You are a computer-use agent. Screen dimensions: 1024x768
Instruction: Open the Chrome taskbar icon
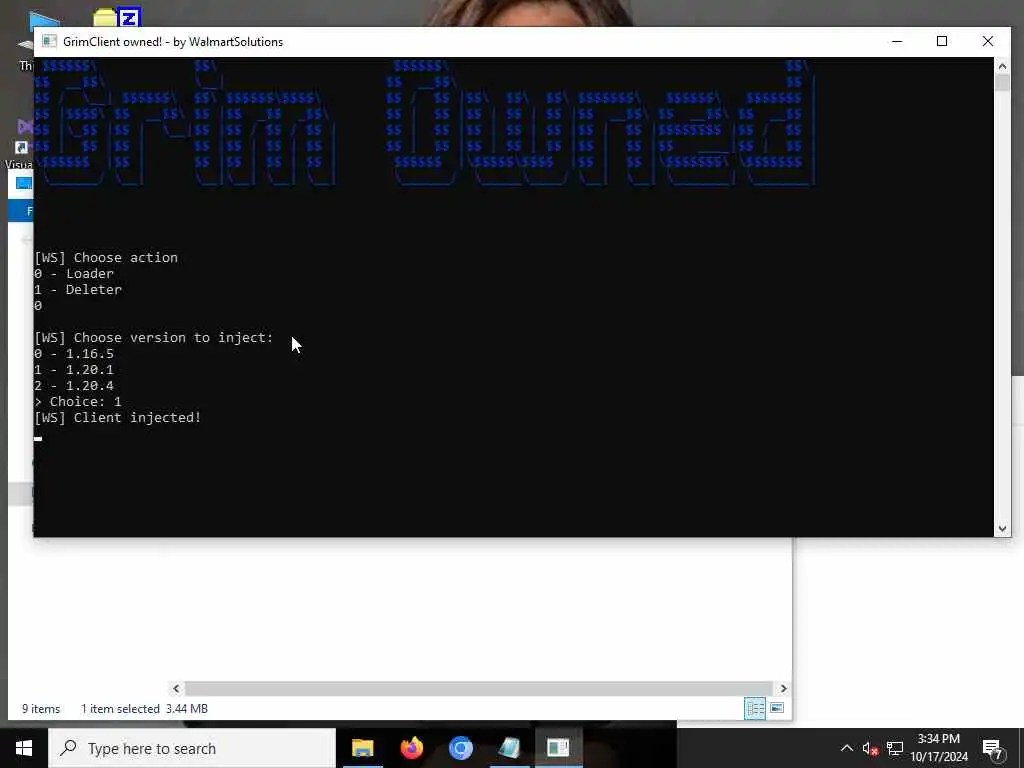[460, 748]
